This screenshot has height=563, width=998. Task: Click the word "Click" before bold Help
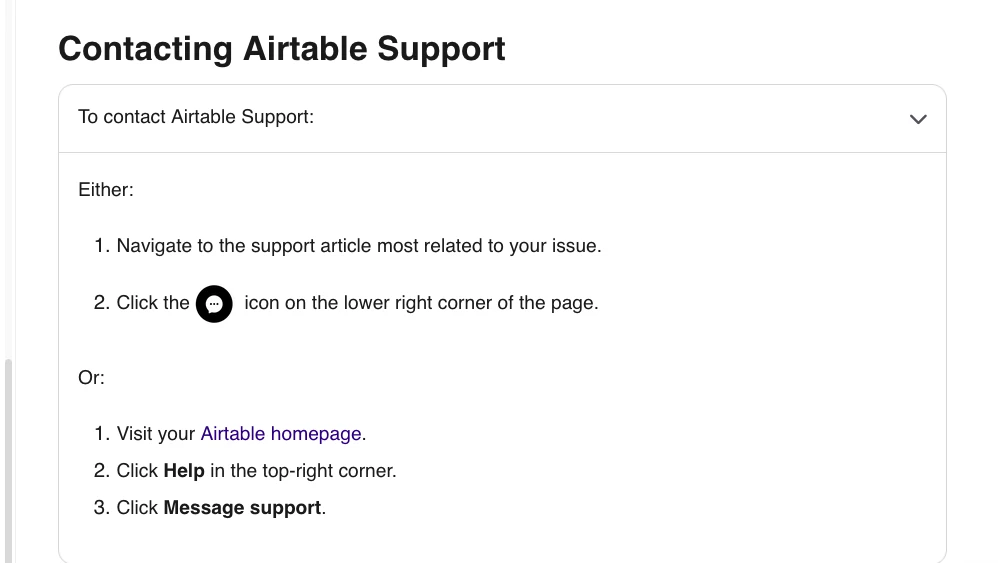pyautogui.click(x=137, y=471)
